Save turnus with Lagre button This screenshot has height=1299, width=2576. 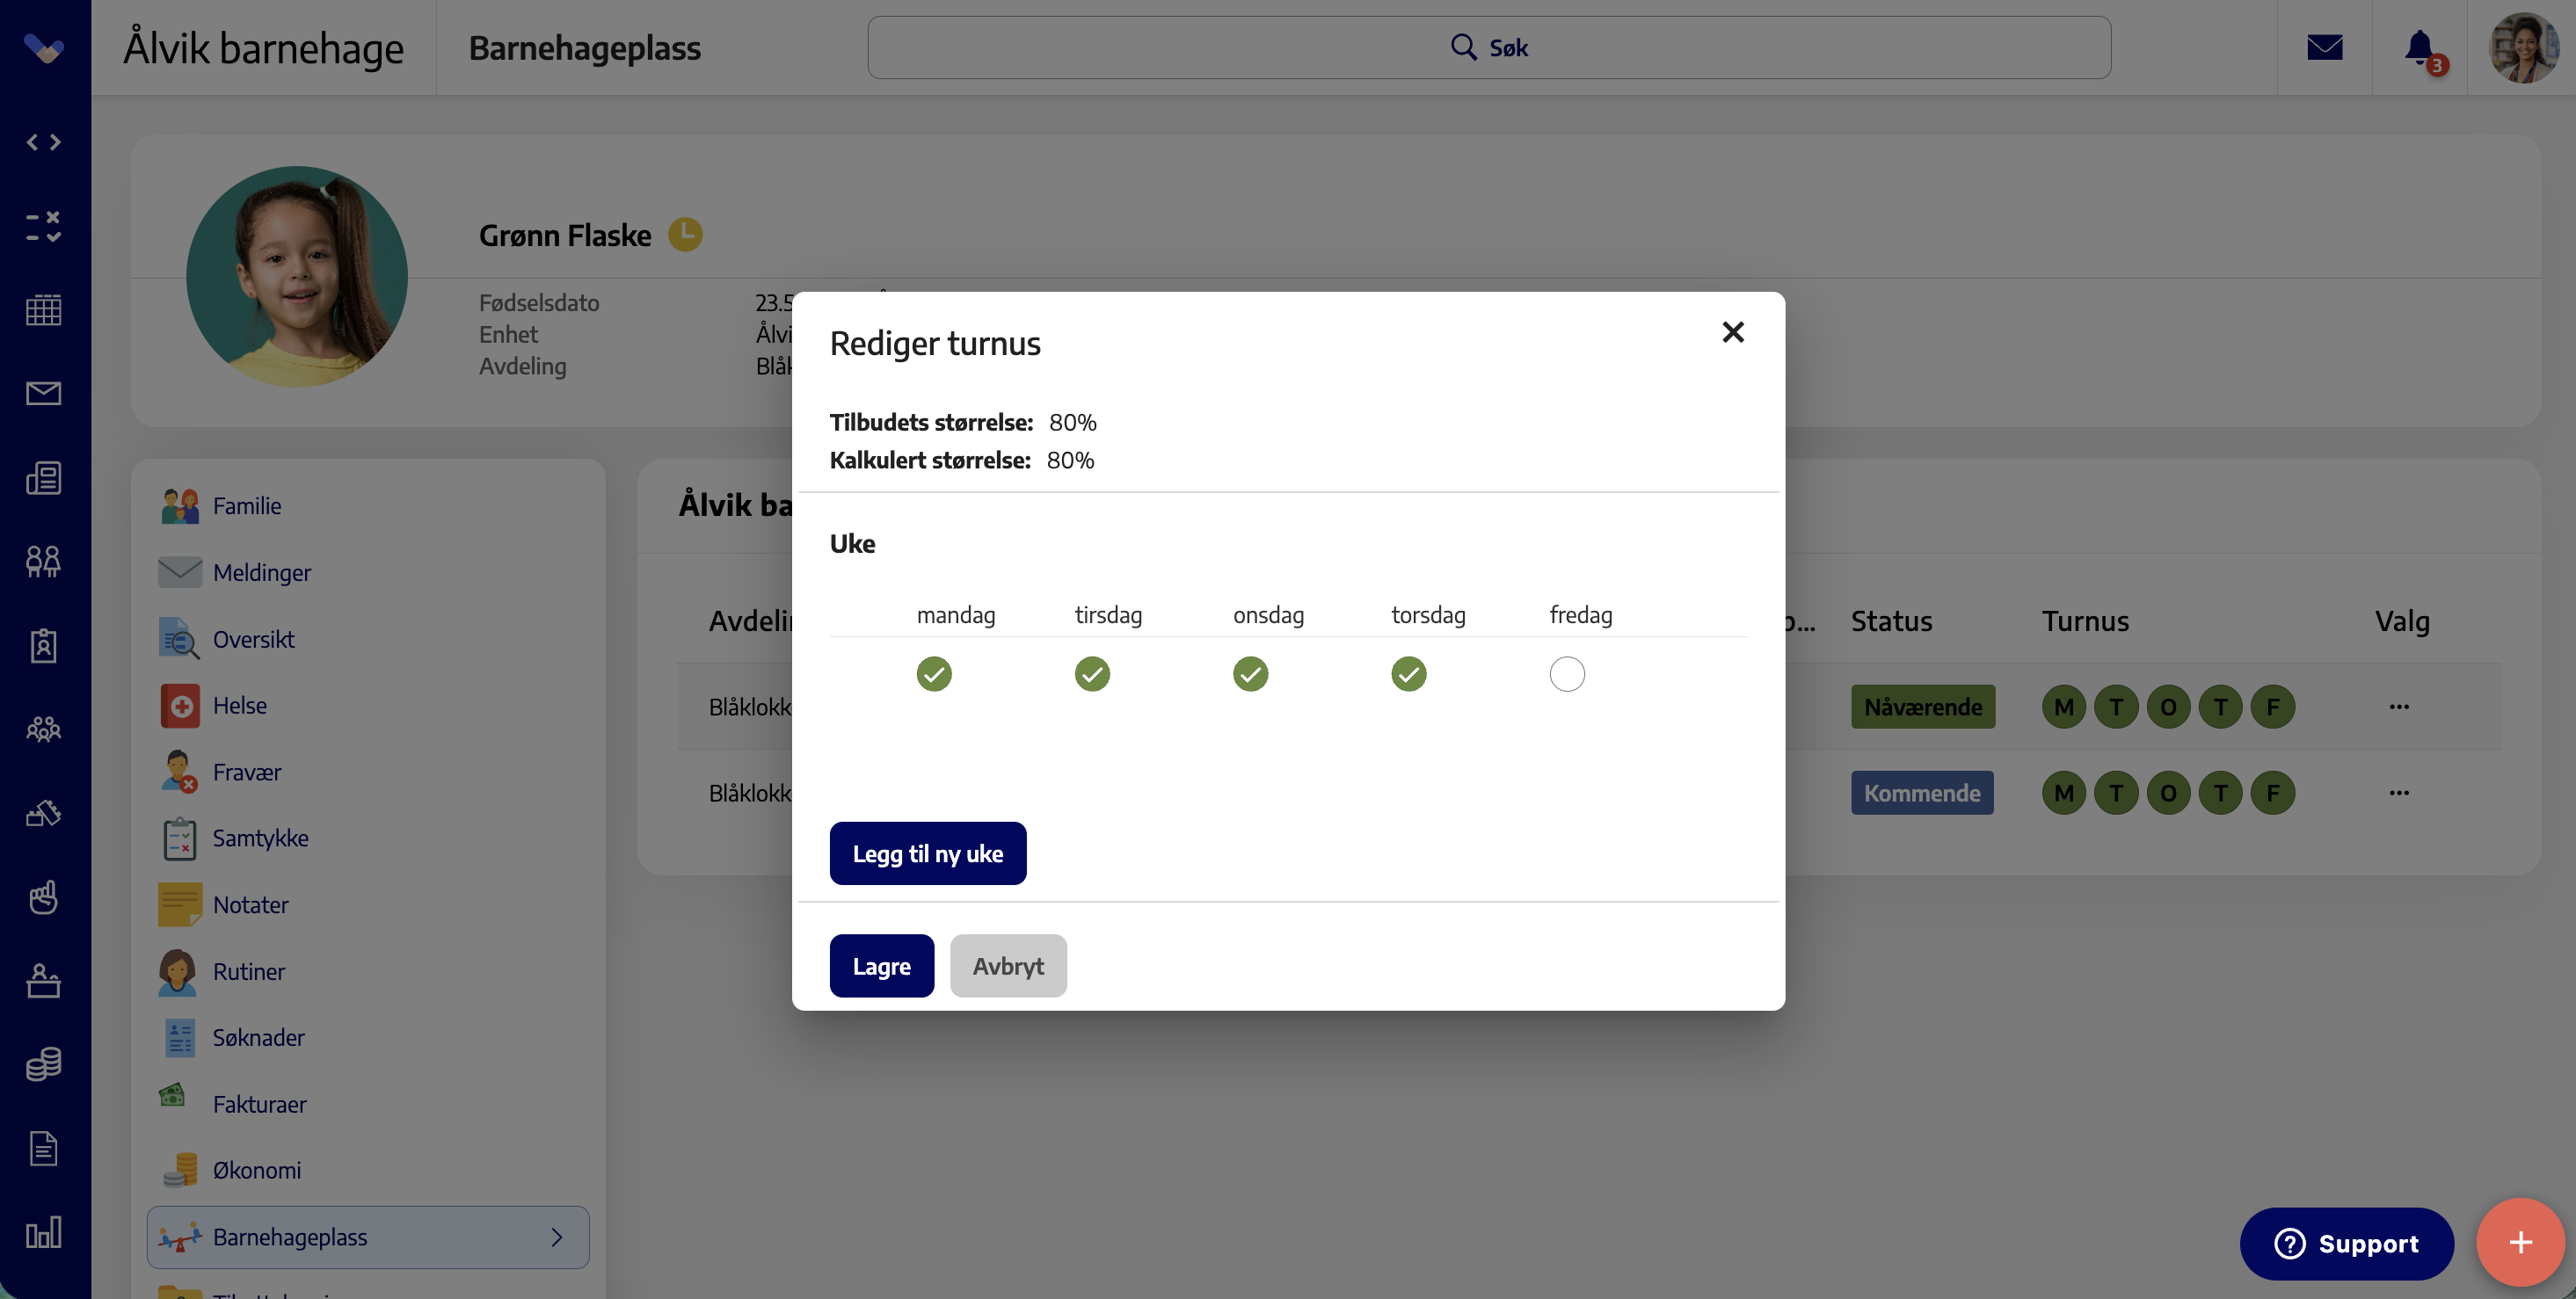point(881,966)
